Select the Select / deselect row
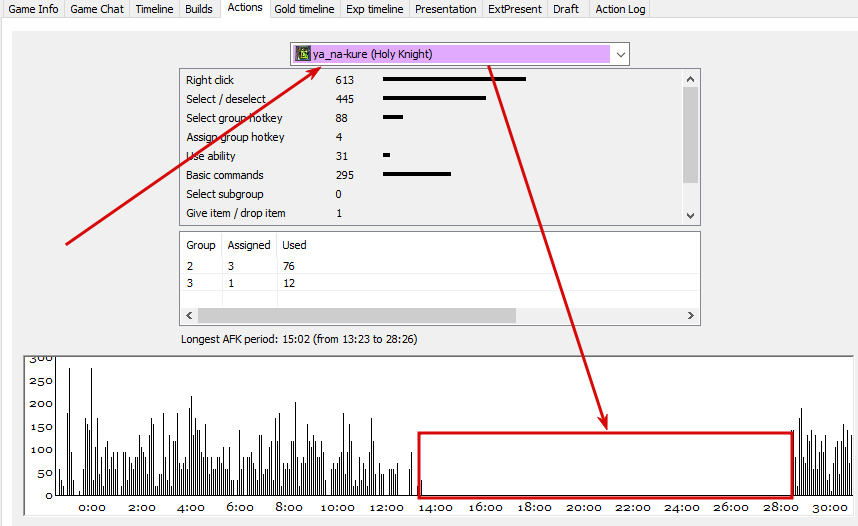858x526 pixels. (x=432, y=99)
